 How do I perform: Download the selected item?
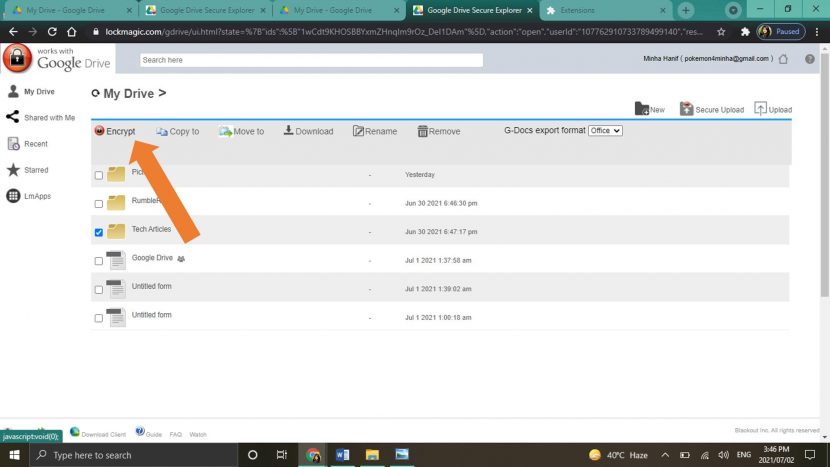(x=308, y=131)
